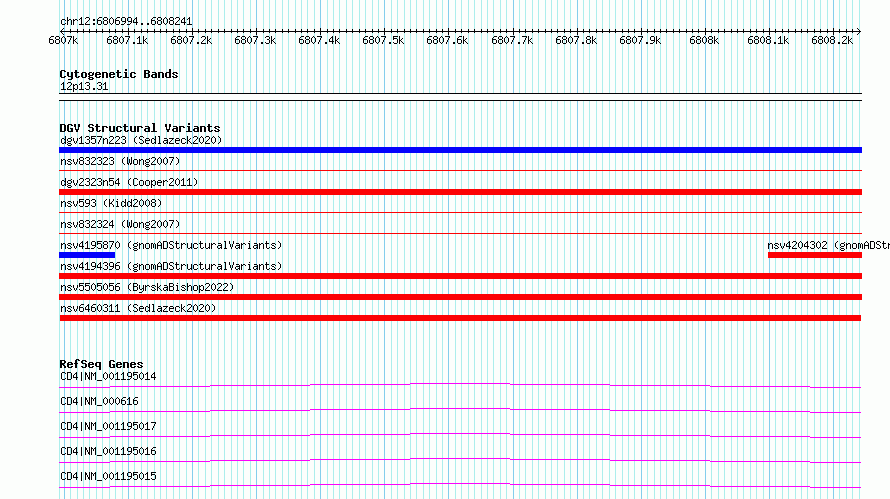This screenshot has height=499, width=890.
Task: Select transcript CD4|NM_000616
Action: click(99, 401)
